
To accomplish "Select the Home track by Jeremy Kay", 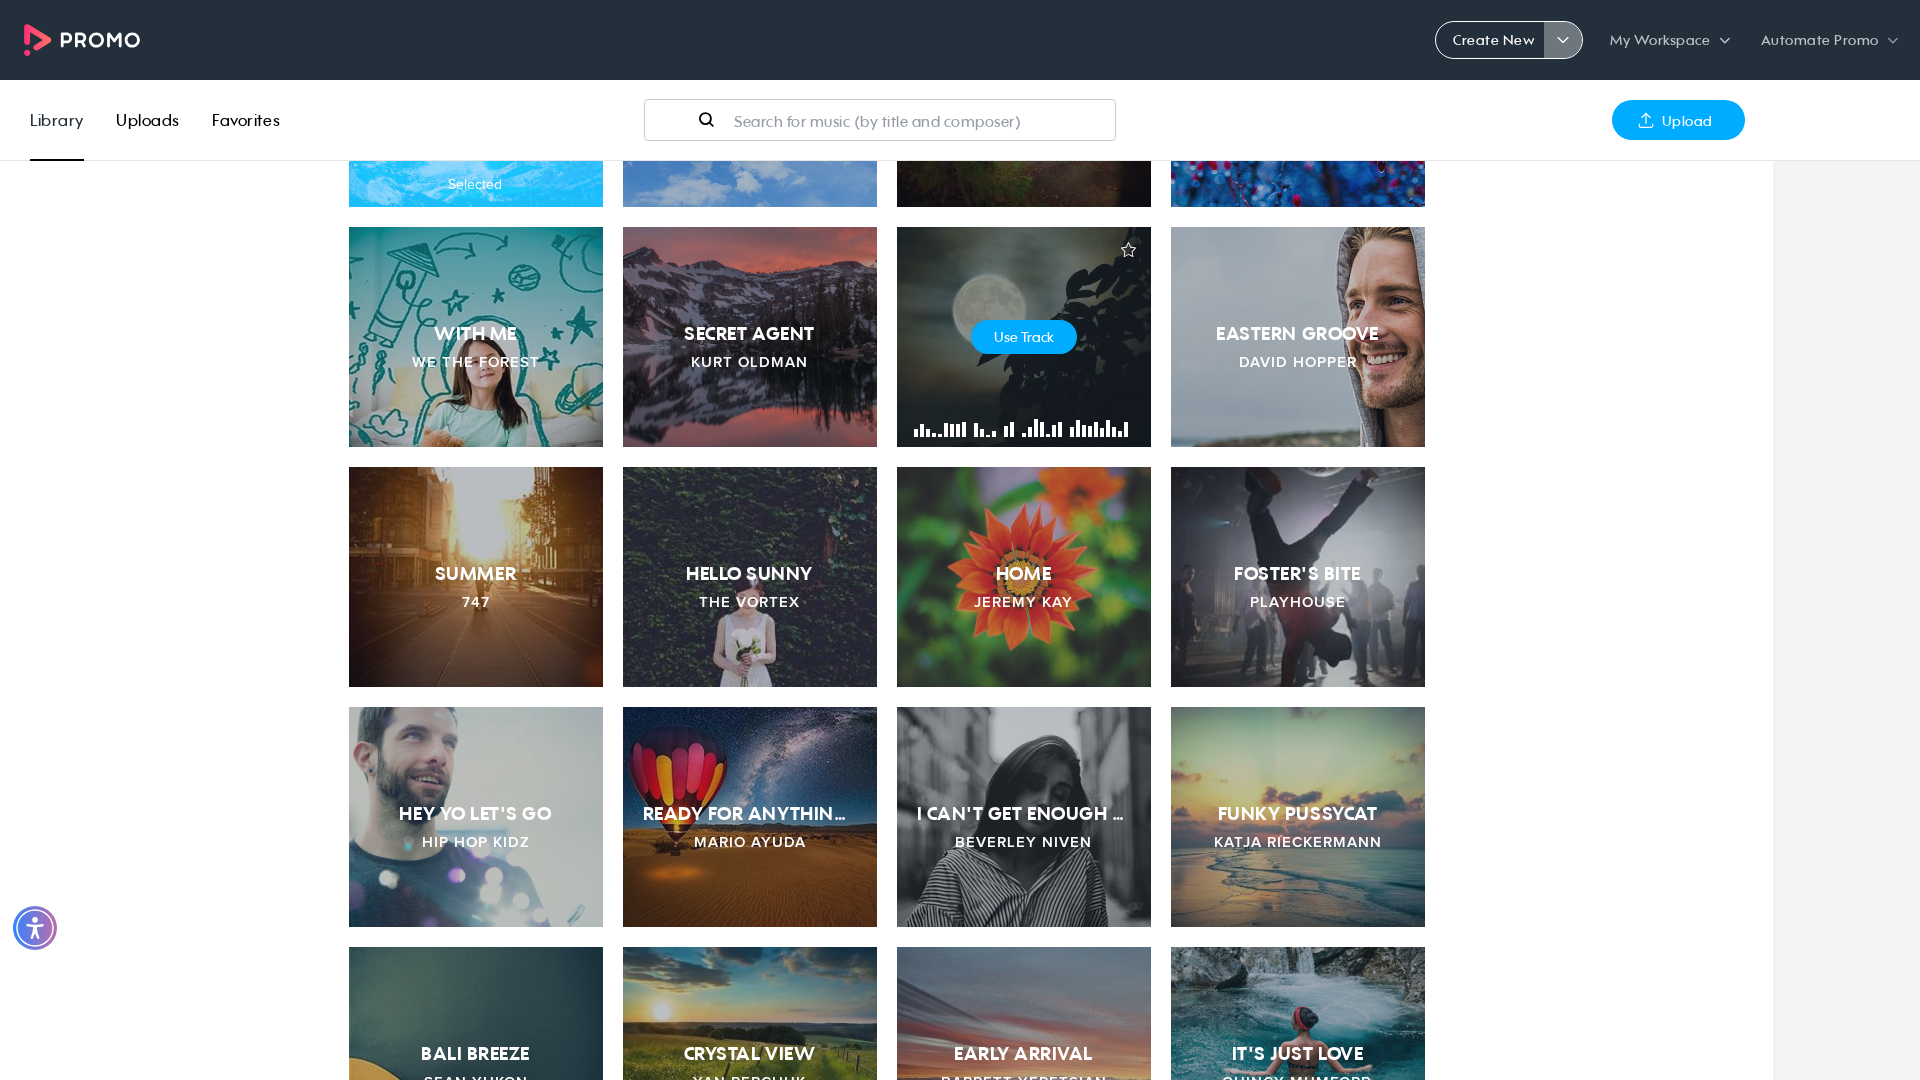I will pos(1024,577).
